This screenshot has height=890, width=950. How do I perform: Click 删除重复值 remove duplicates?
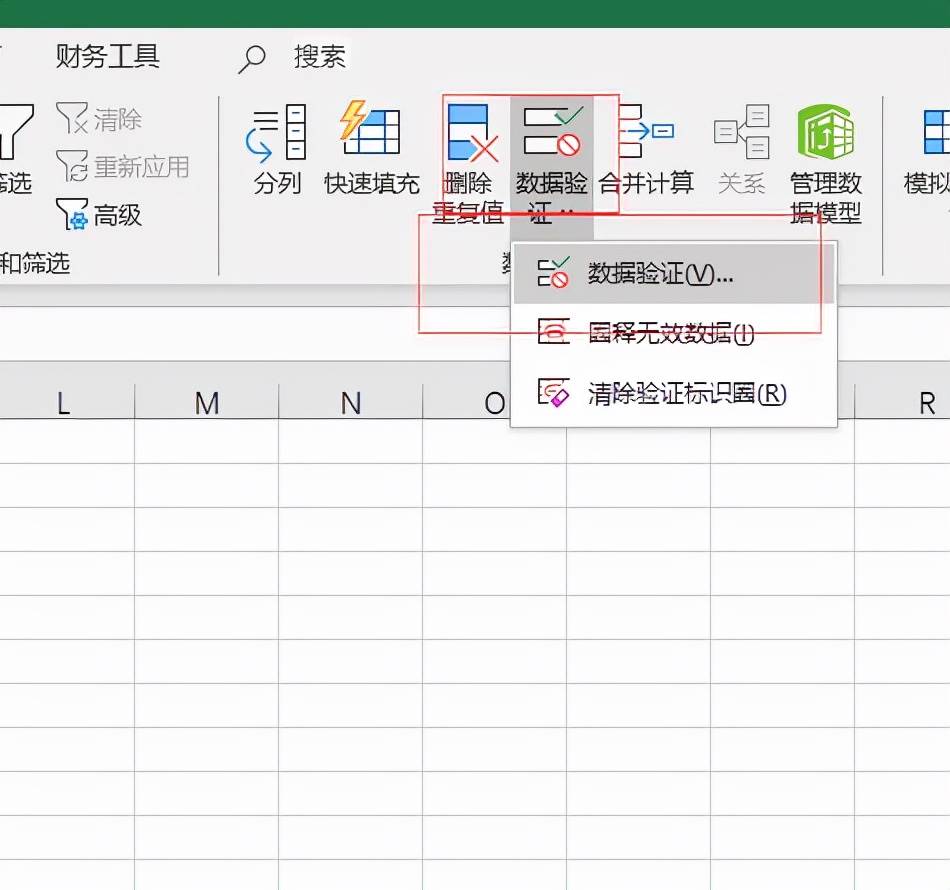[x=468, y=162]
